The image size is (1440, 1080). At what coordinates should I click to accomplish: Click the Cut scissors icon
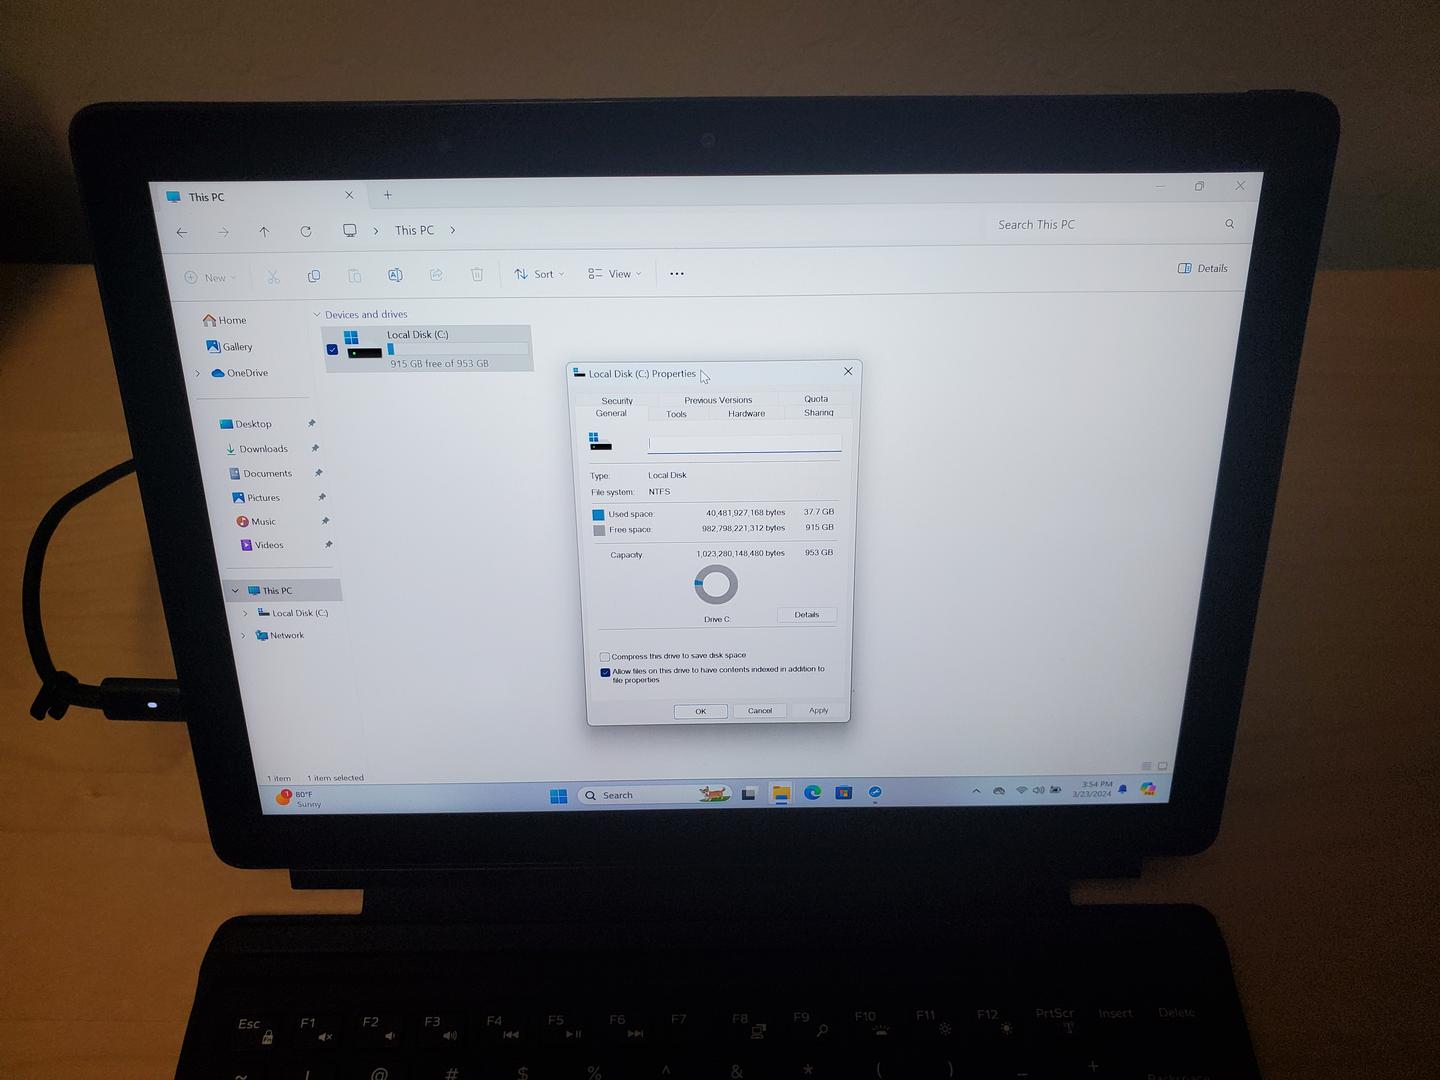pos(273,276)
